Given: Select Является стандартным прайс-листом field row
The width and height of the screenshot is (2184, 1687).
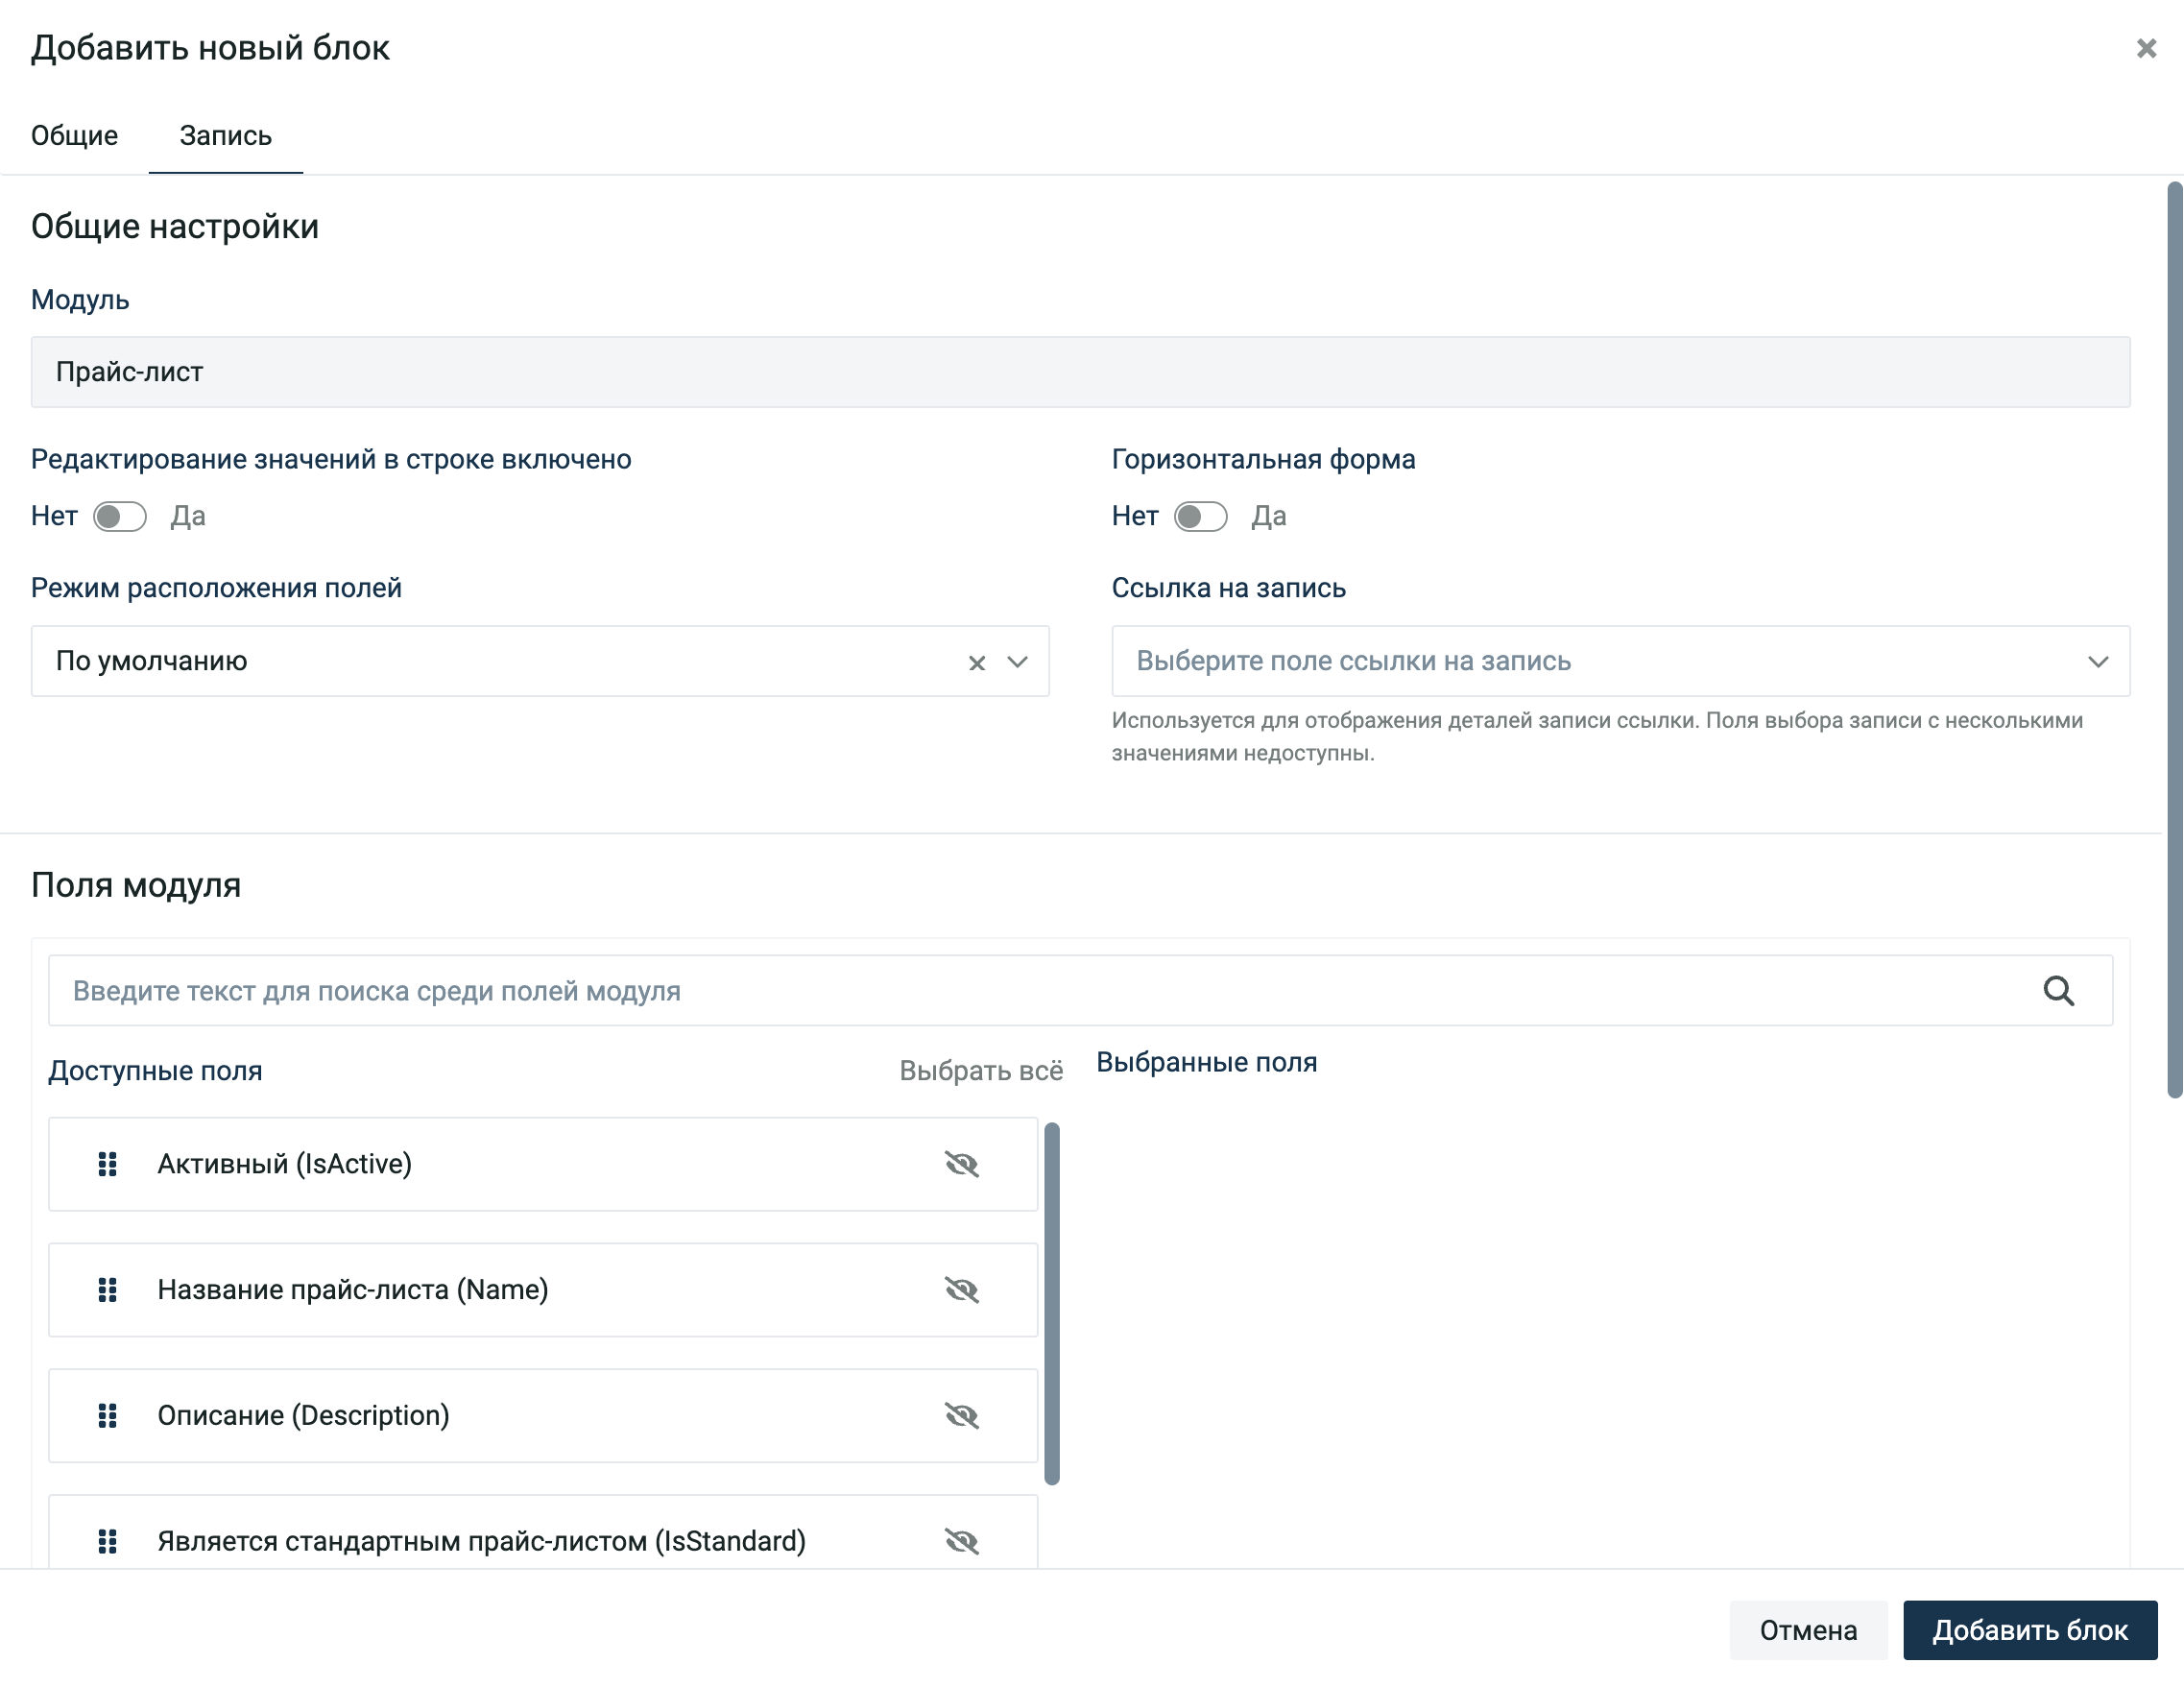Looking at the screenshot, I should (x=543, y=1532).
